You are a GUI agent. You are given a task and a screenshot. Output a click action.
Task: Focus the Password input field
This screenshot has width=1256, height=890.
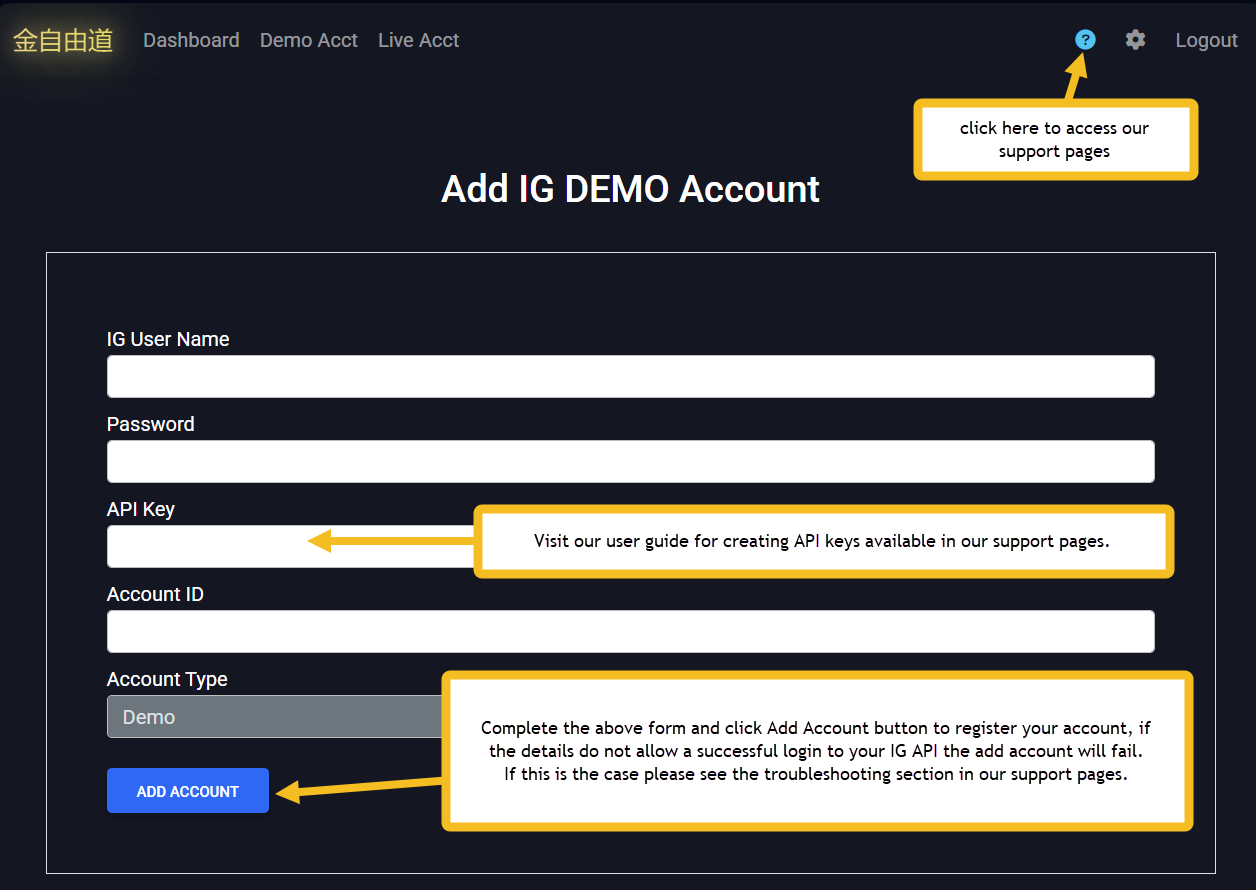(630, 461)
